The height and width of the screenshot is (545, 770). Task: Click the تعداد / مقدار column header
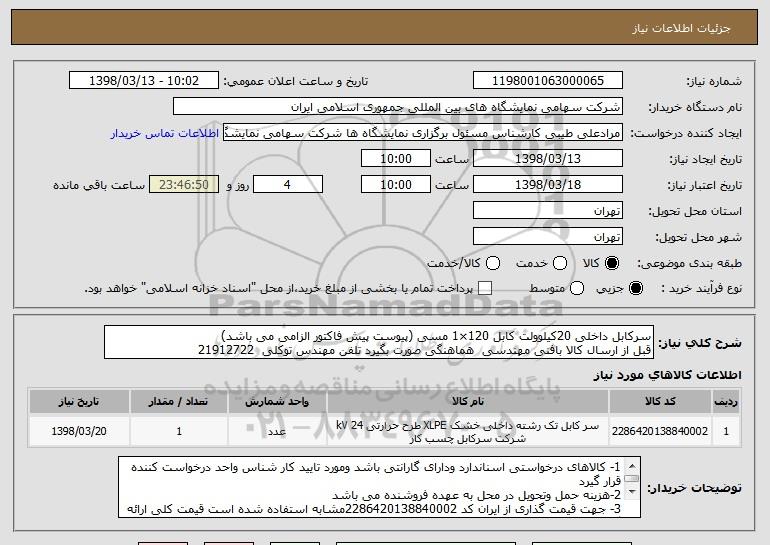[x=178, y=402]
